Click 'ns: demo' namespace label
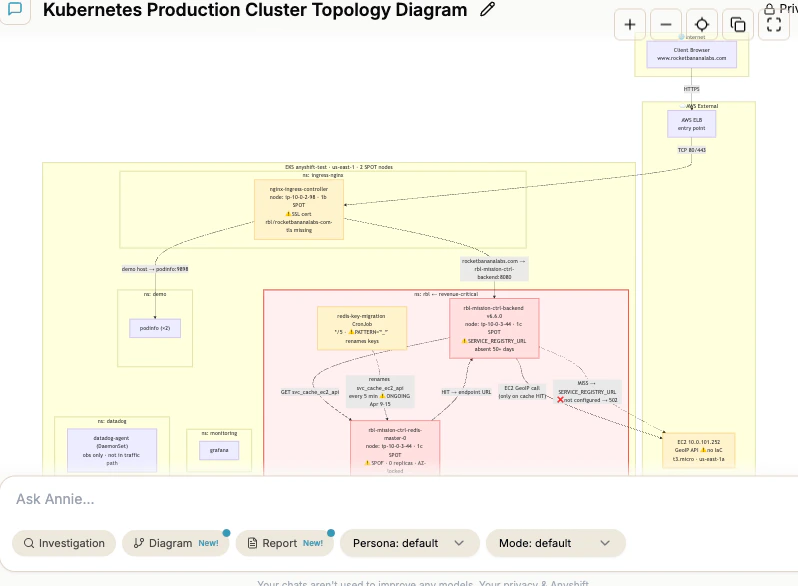Viewport: 798px width, 586px height. pyautogui.click(x=155, y=294)
